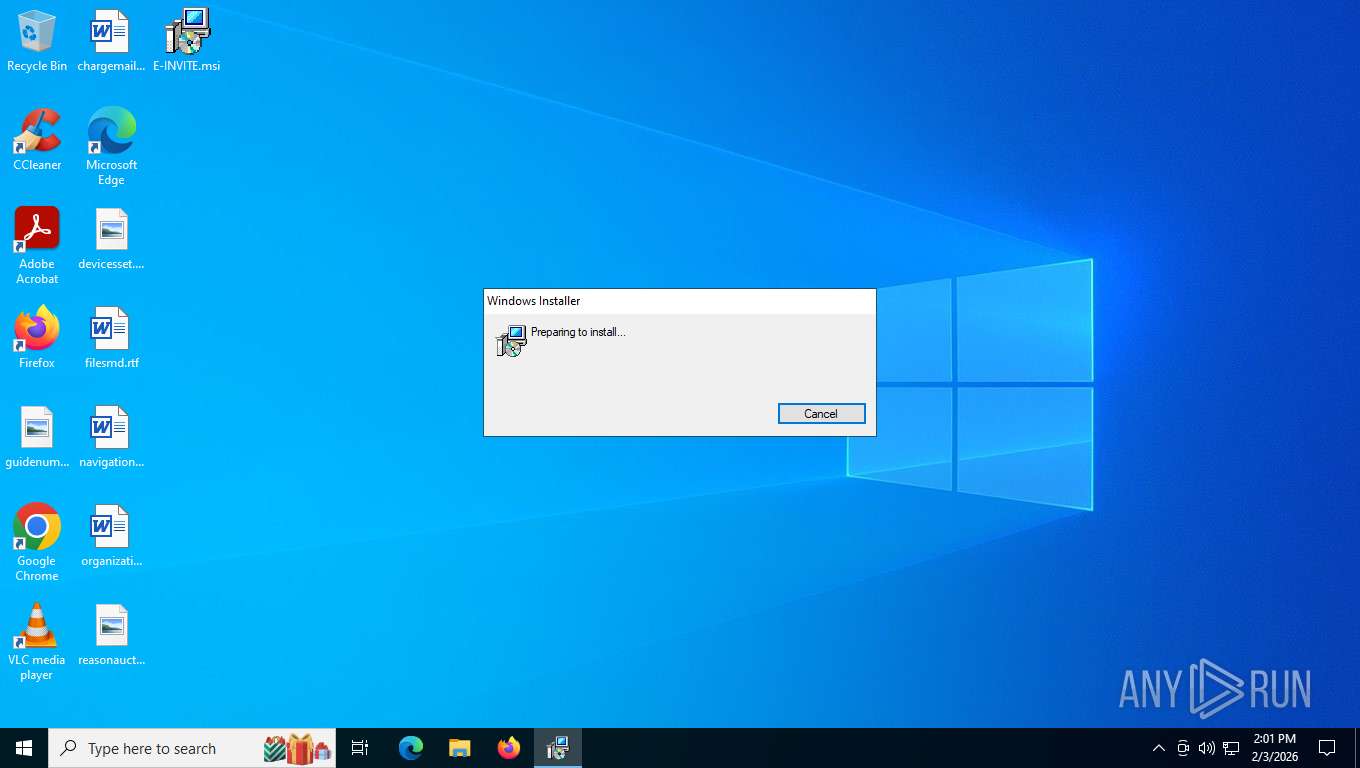Open the volume control in tray
1360x768 pixels.
coord(1207,748)
